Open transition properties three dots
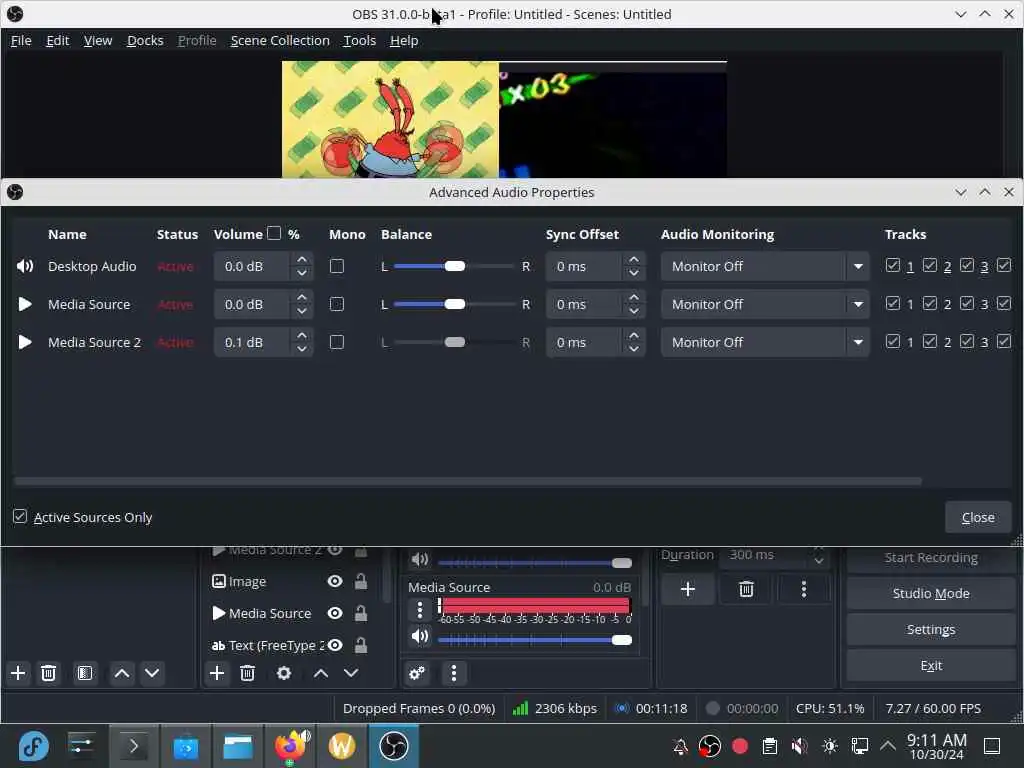The height and width of the screenshot is (768, 1024). pos(804,590)
